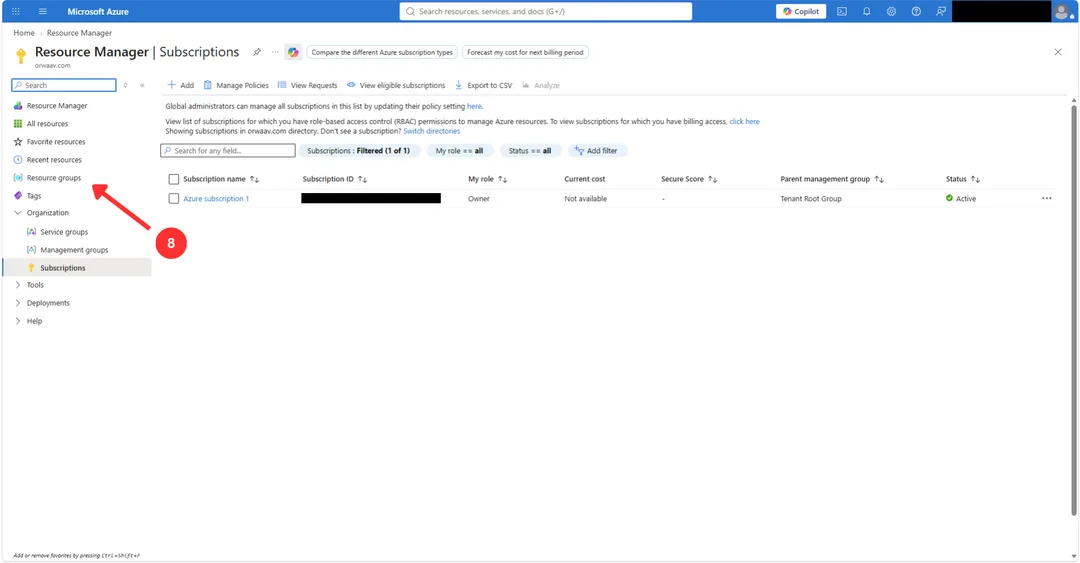
Task: Collapse the Organization section
Action: pyautogui.click(x=18, y=213)
